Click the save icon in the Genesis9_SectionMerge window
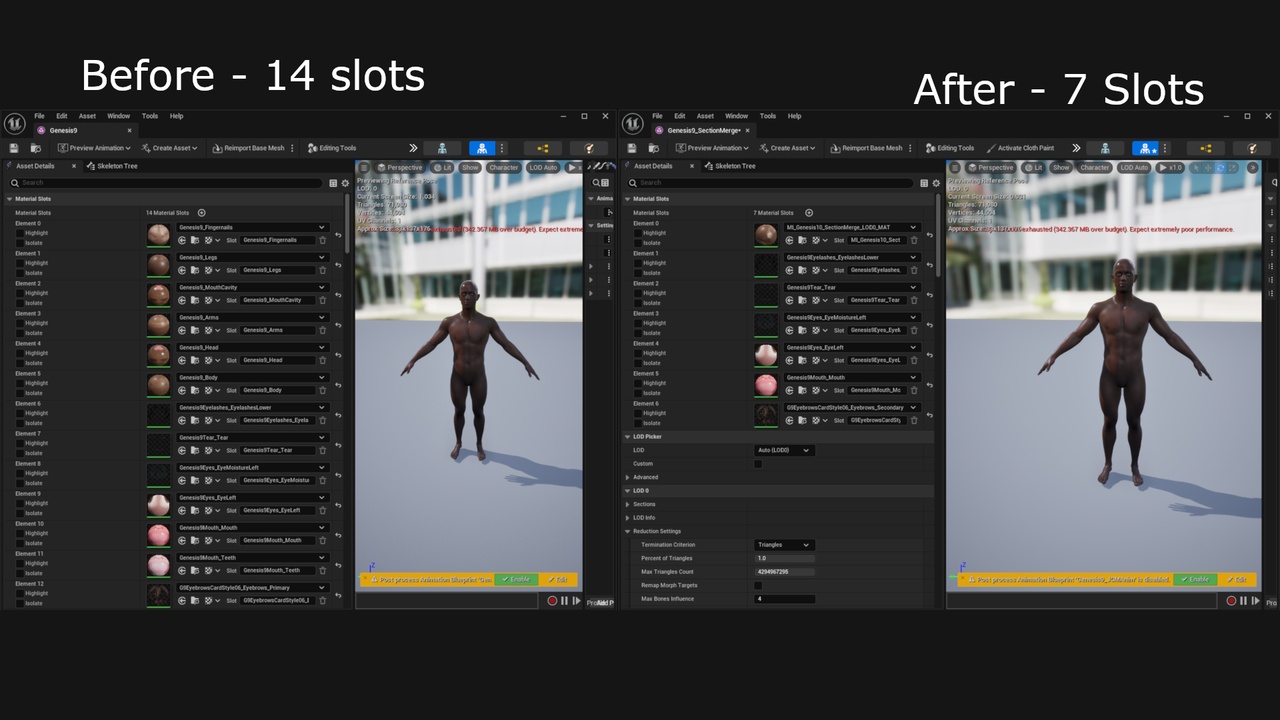 (x=631, y=148)
